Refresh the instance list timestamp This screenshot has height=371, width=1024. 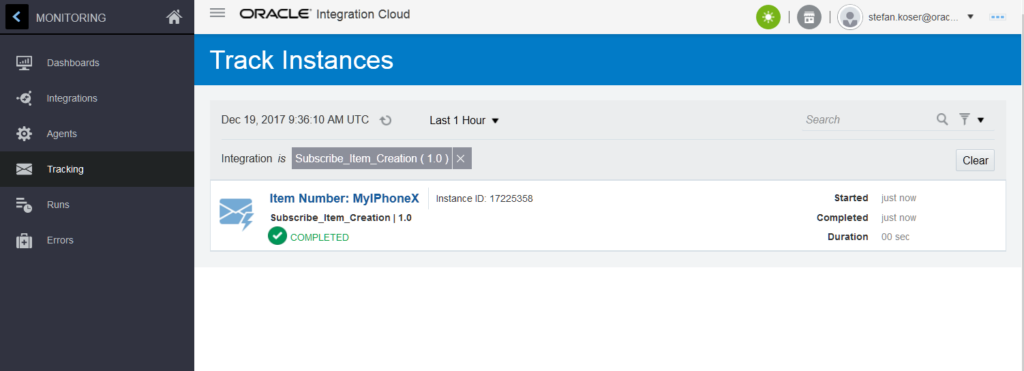point(386,120)
